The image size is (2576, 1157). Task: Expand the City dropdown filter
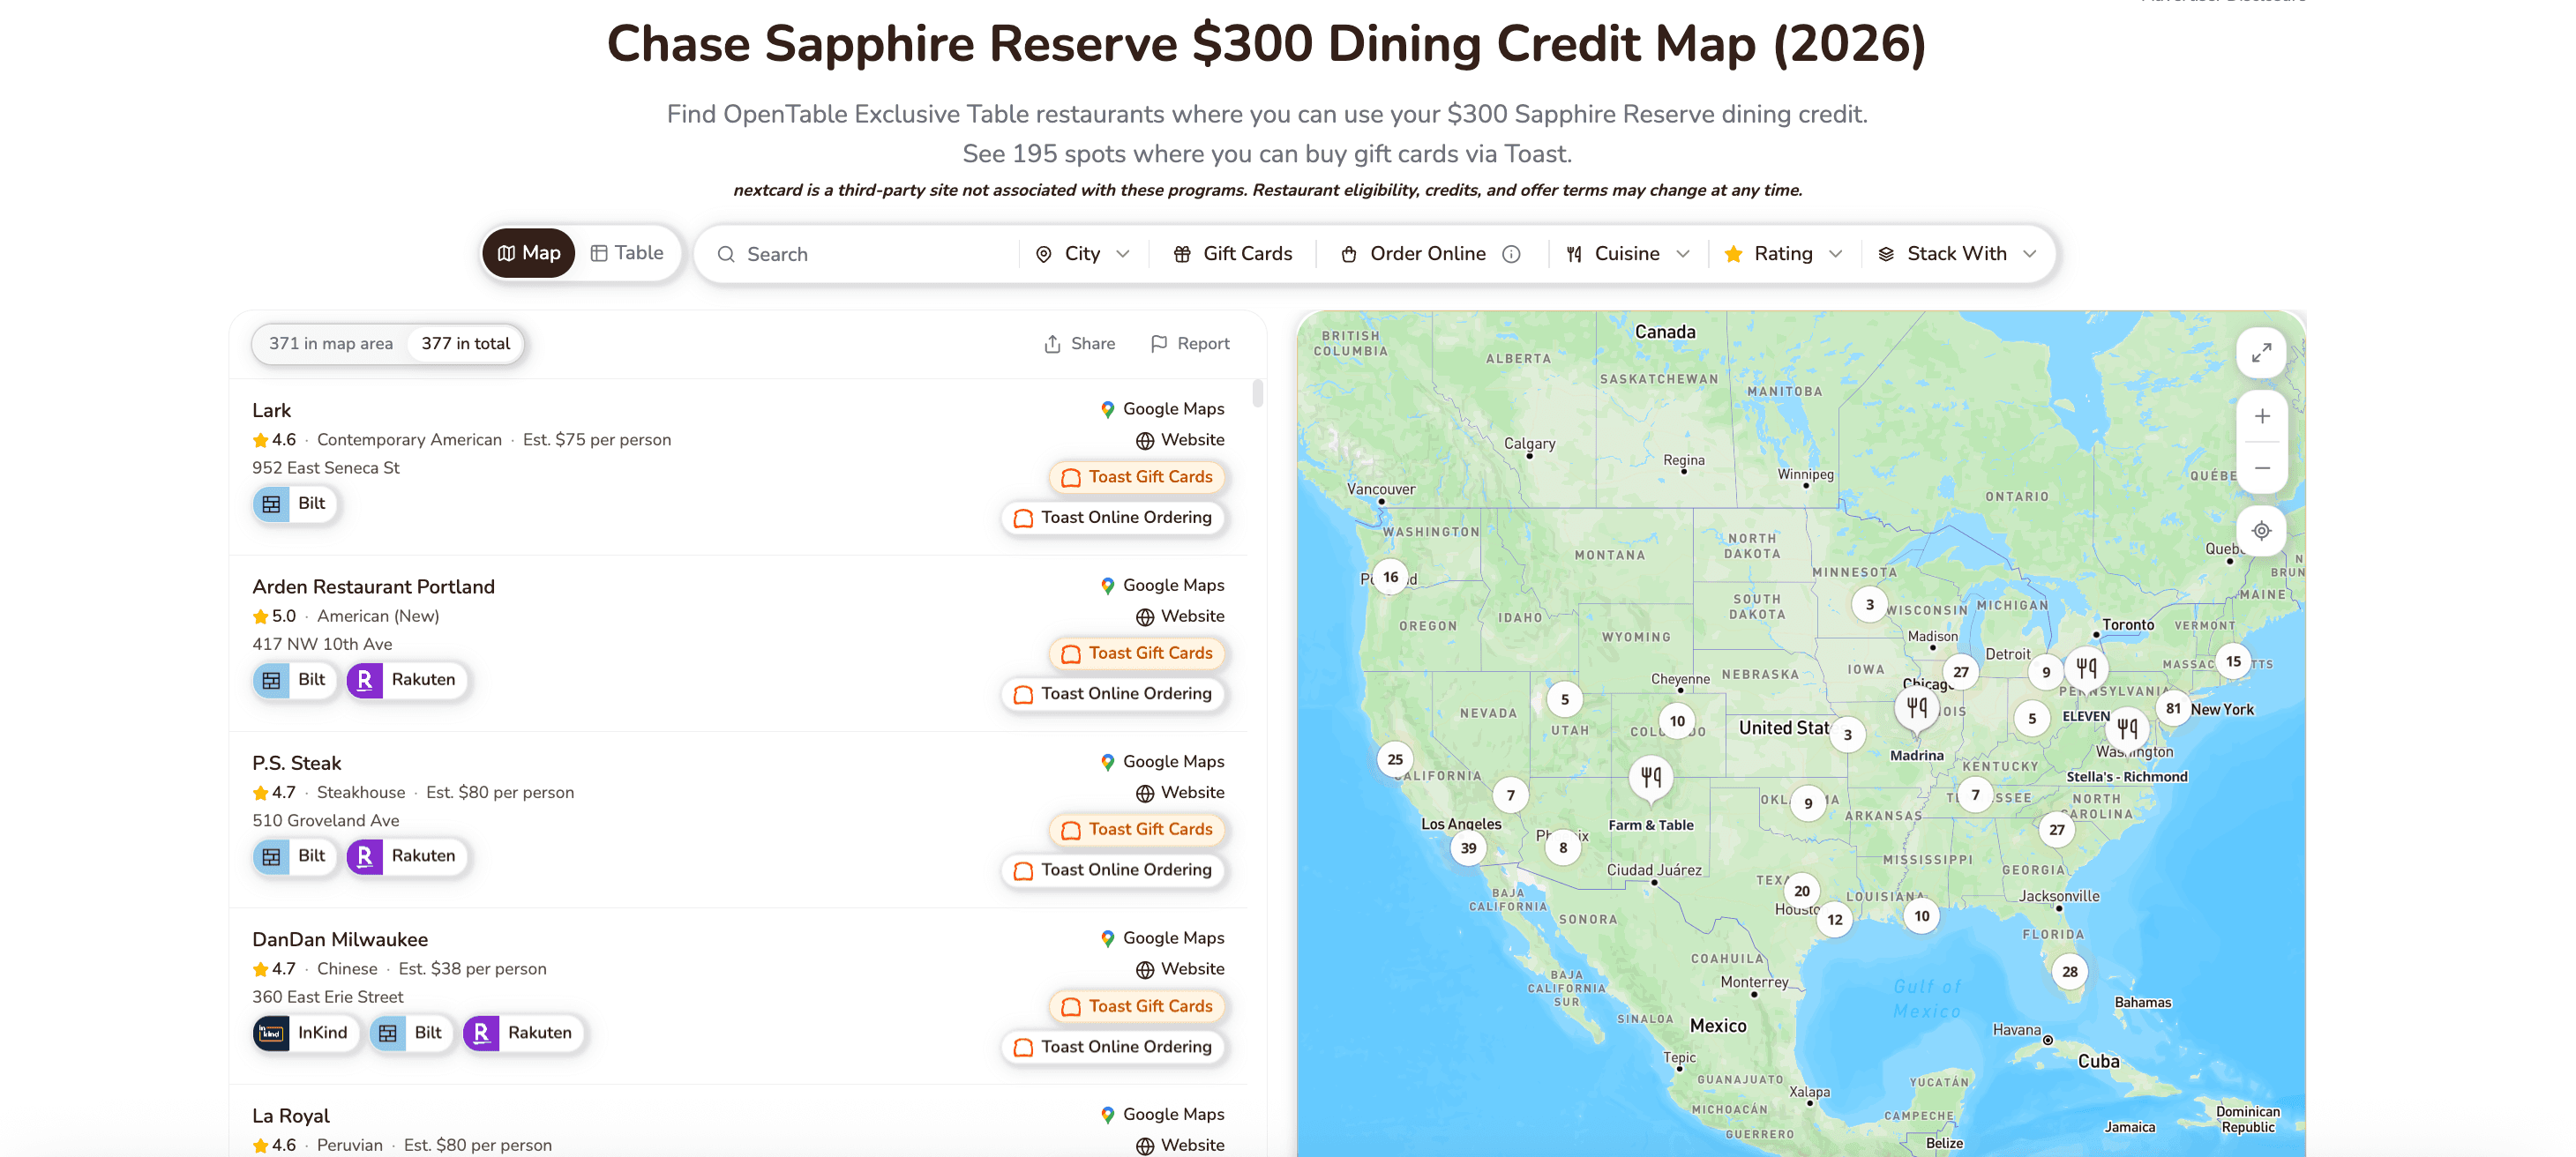click(x=1083, y=254)
